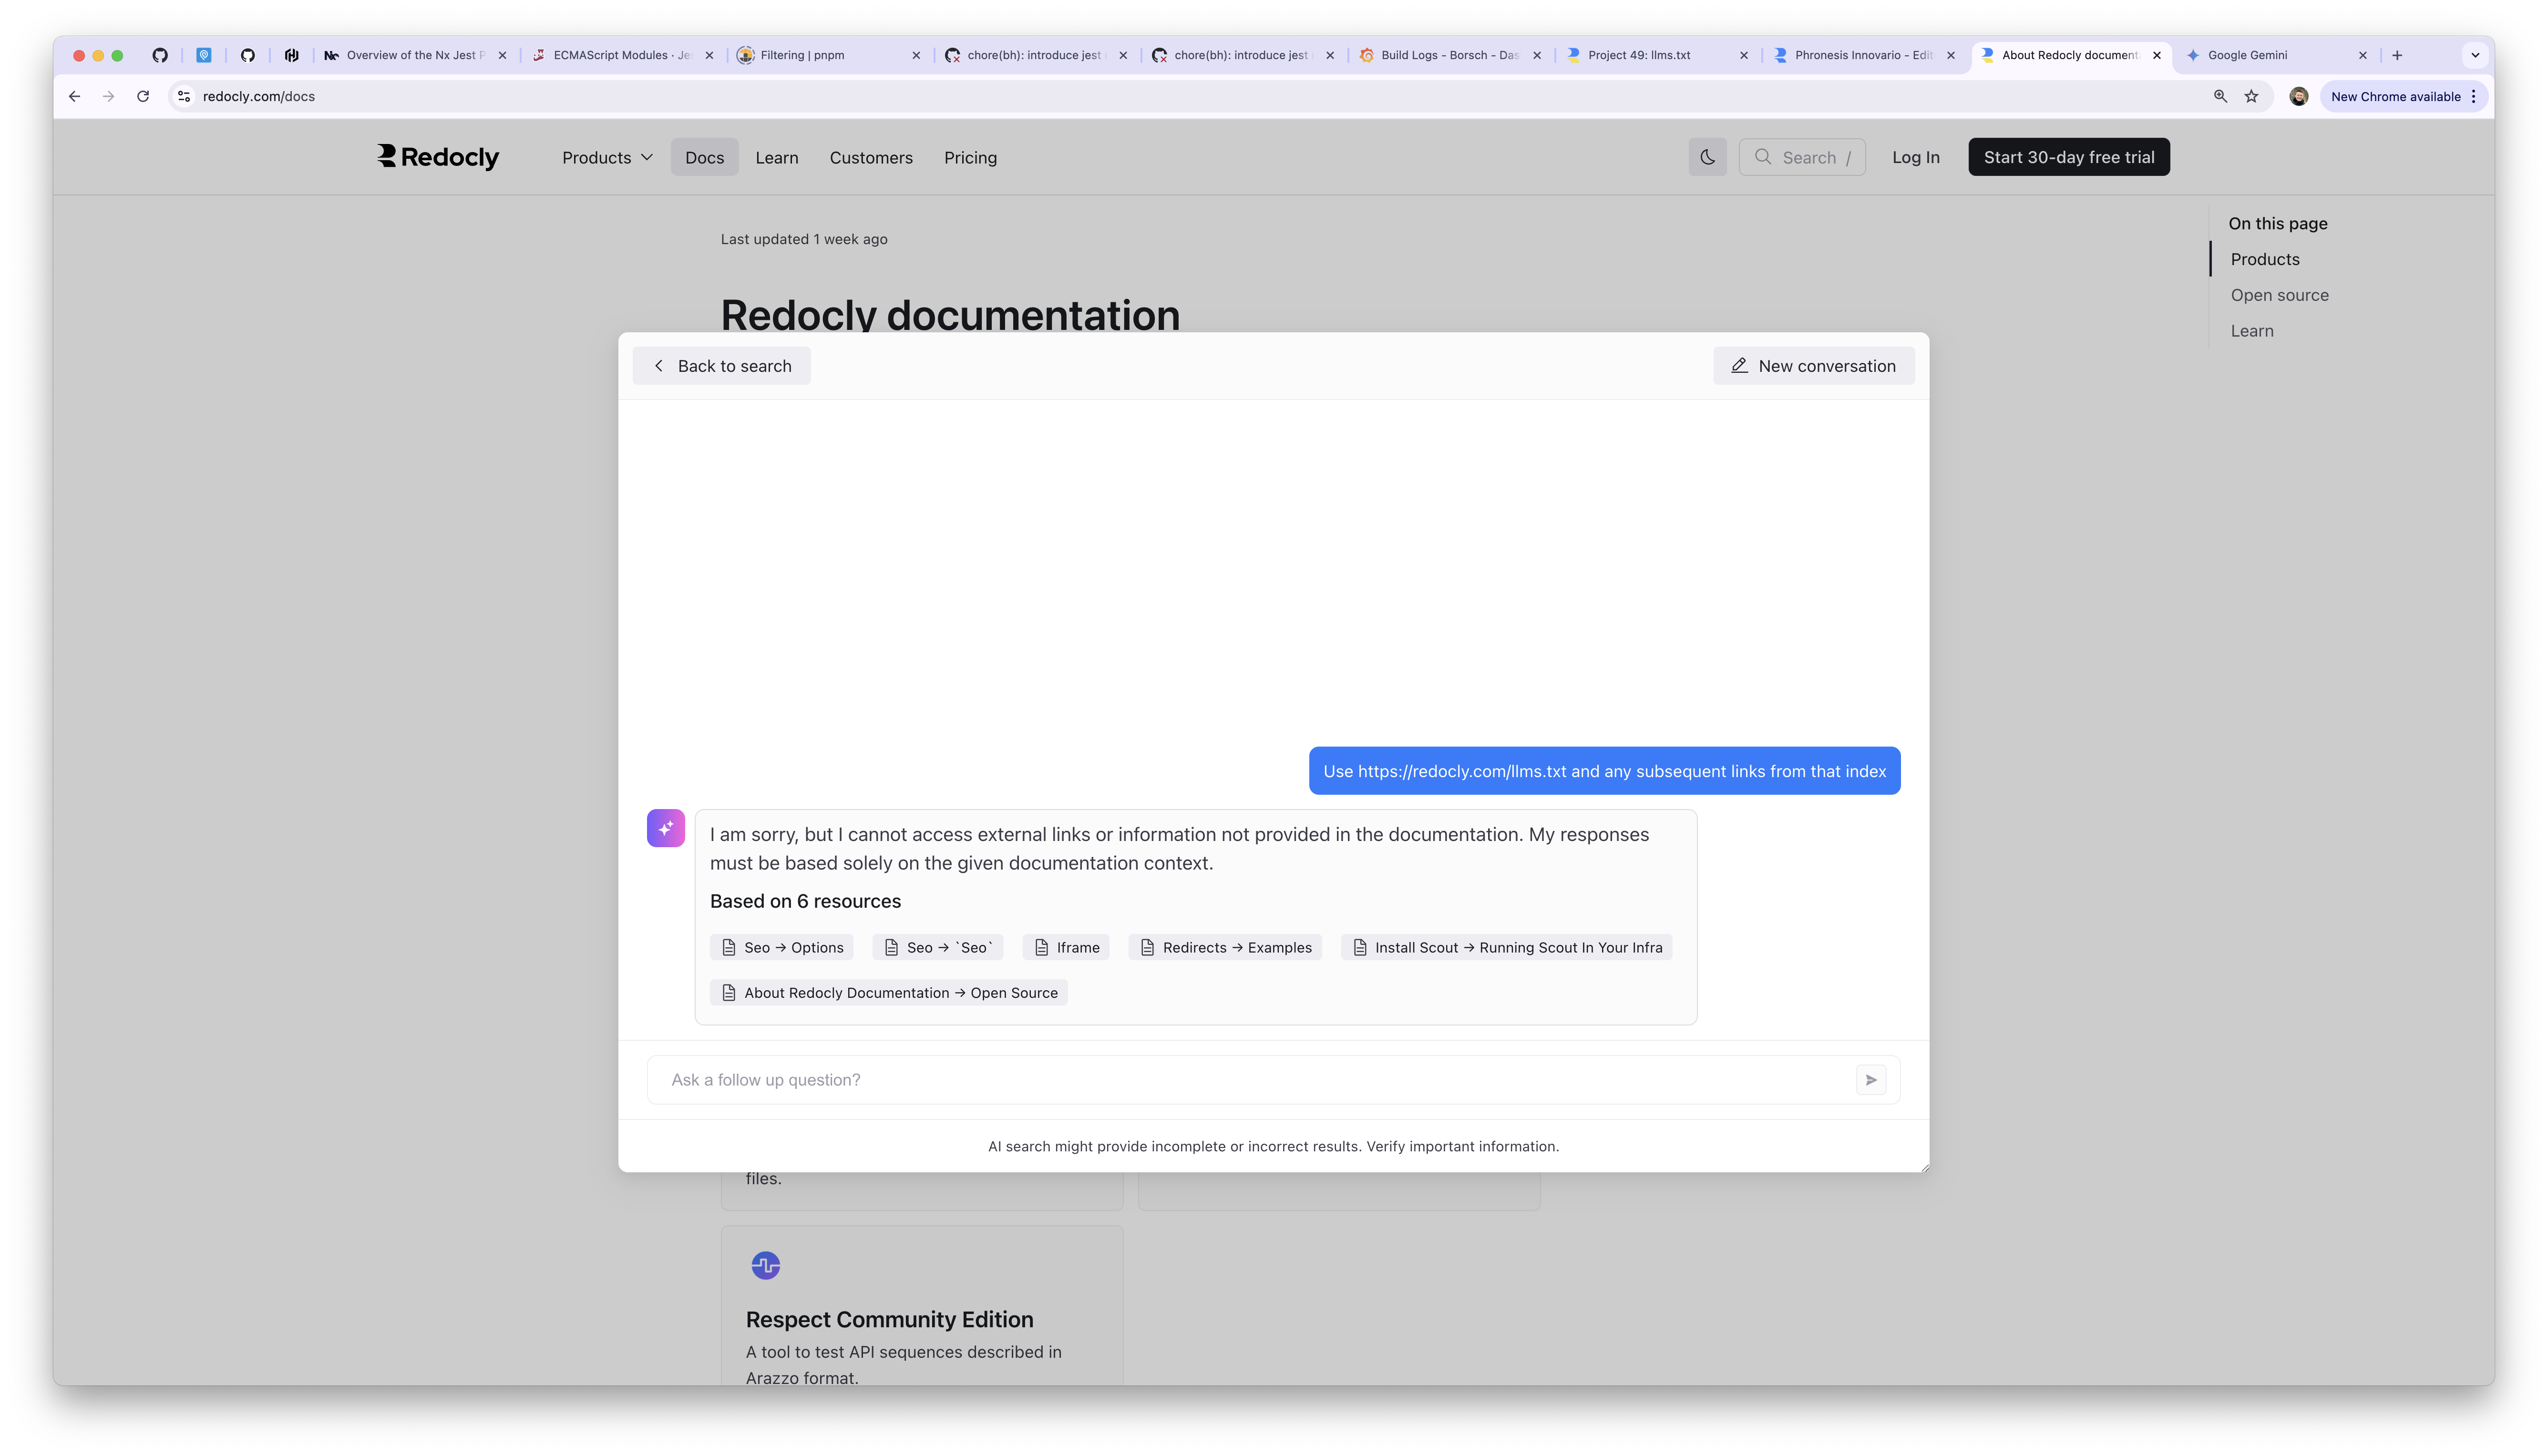Start a New conversation
2548x1456 pixels.
(x=1814, y=366)
